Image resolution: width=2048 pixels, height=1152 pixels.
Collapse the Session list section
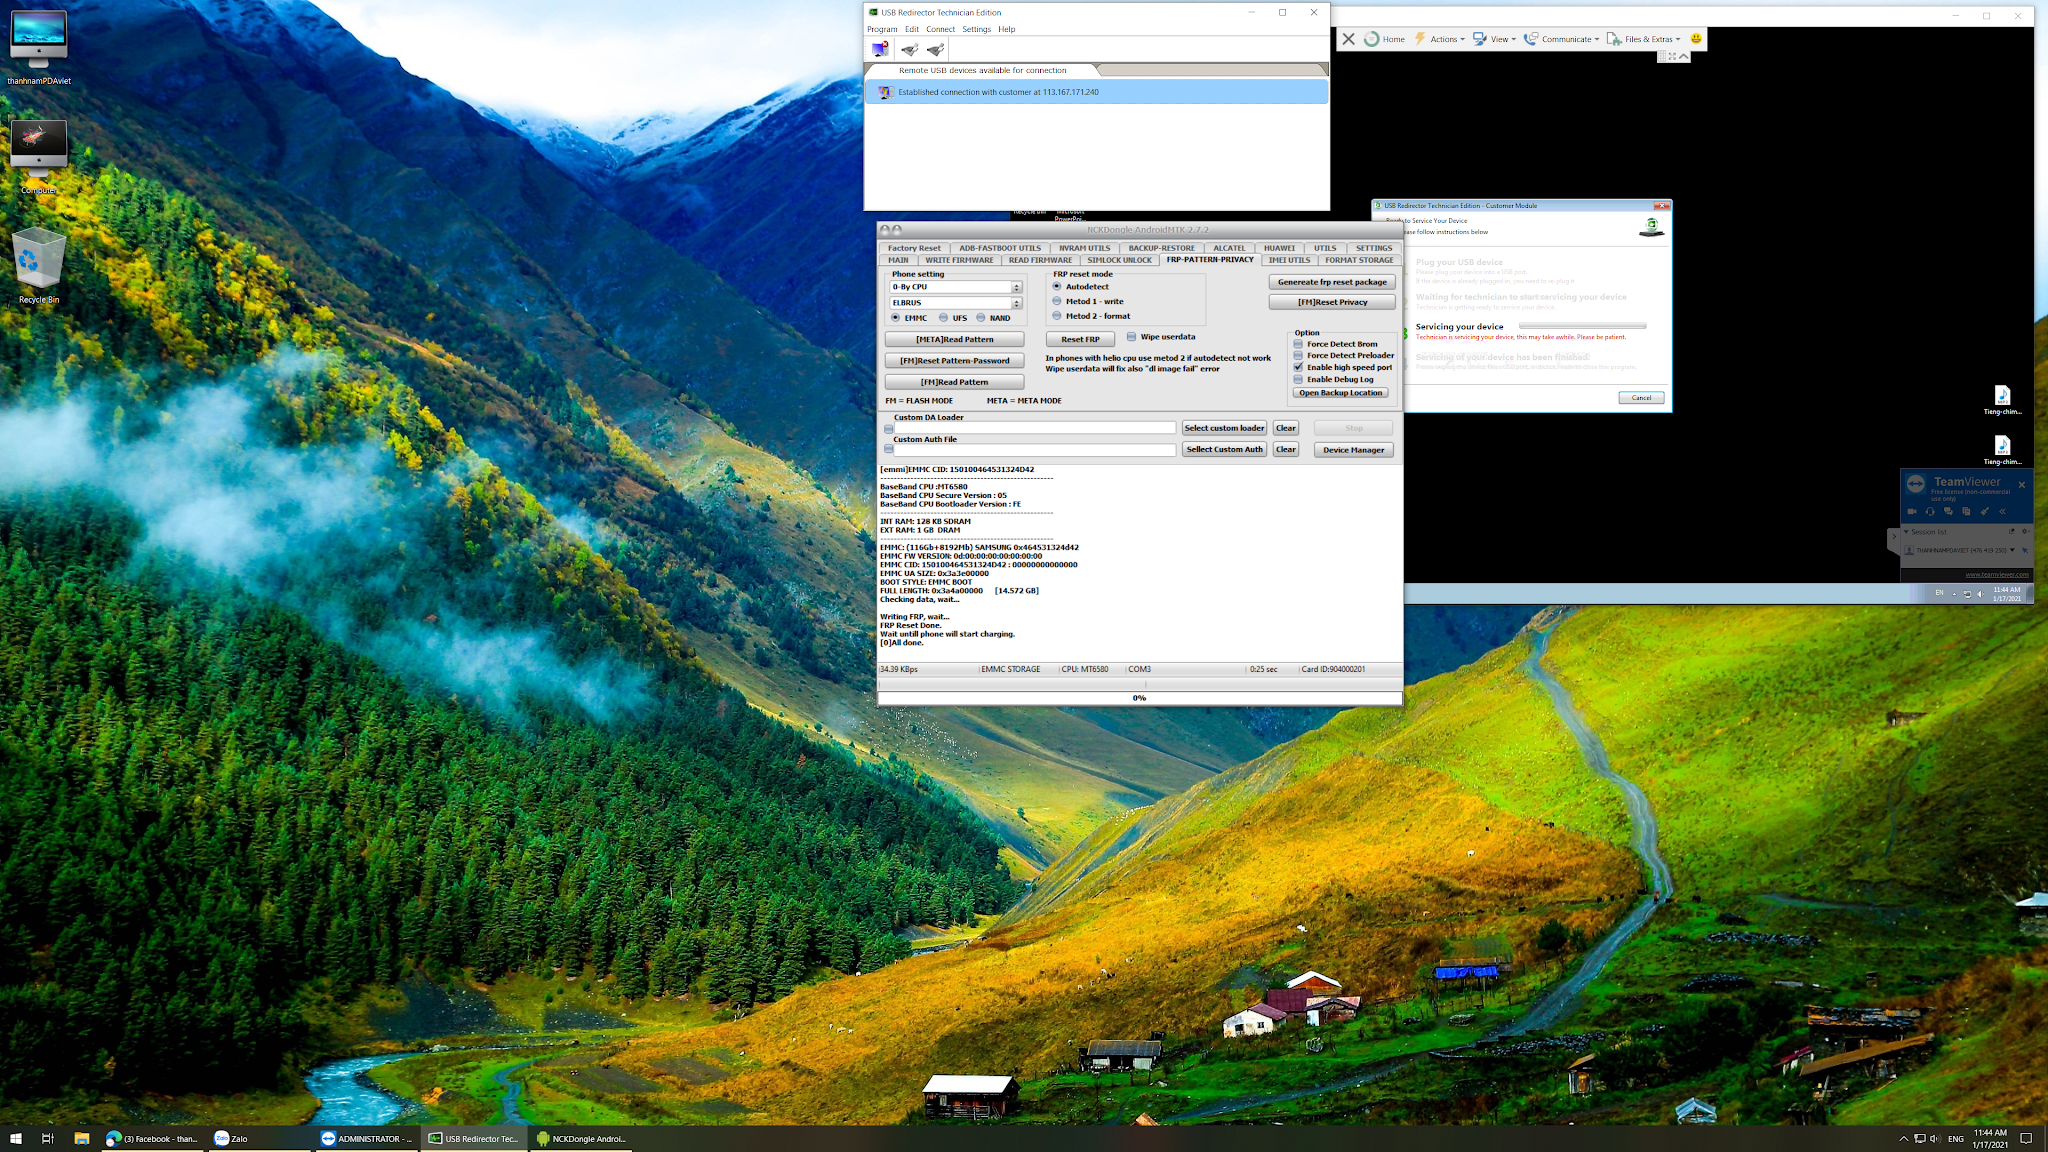tap(1907, 531)
